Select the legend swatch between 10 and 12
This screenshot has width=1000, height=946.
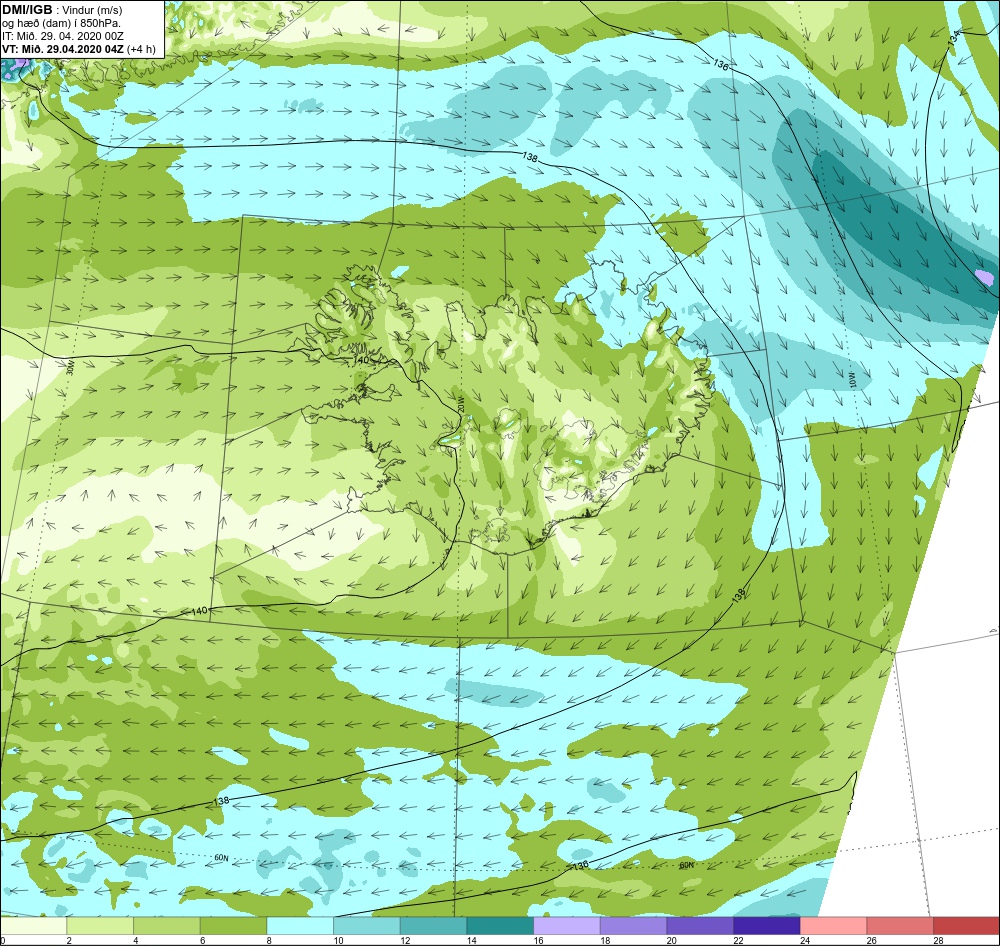[366, 926]
